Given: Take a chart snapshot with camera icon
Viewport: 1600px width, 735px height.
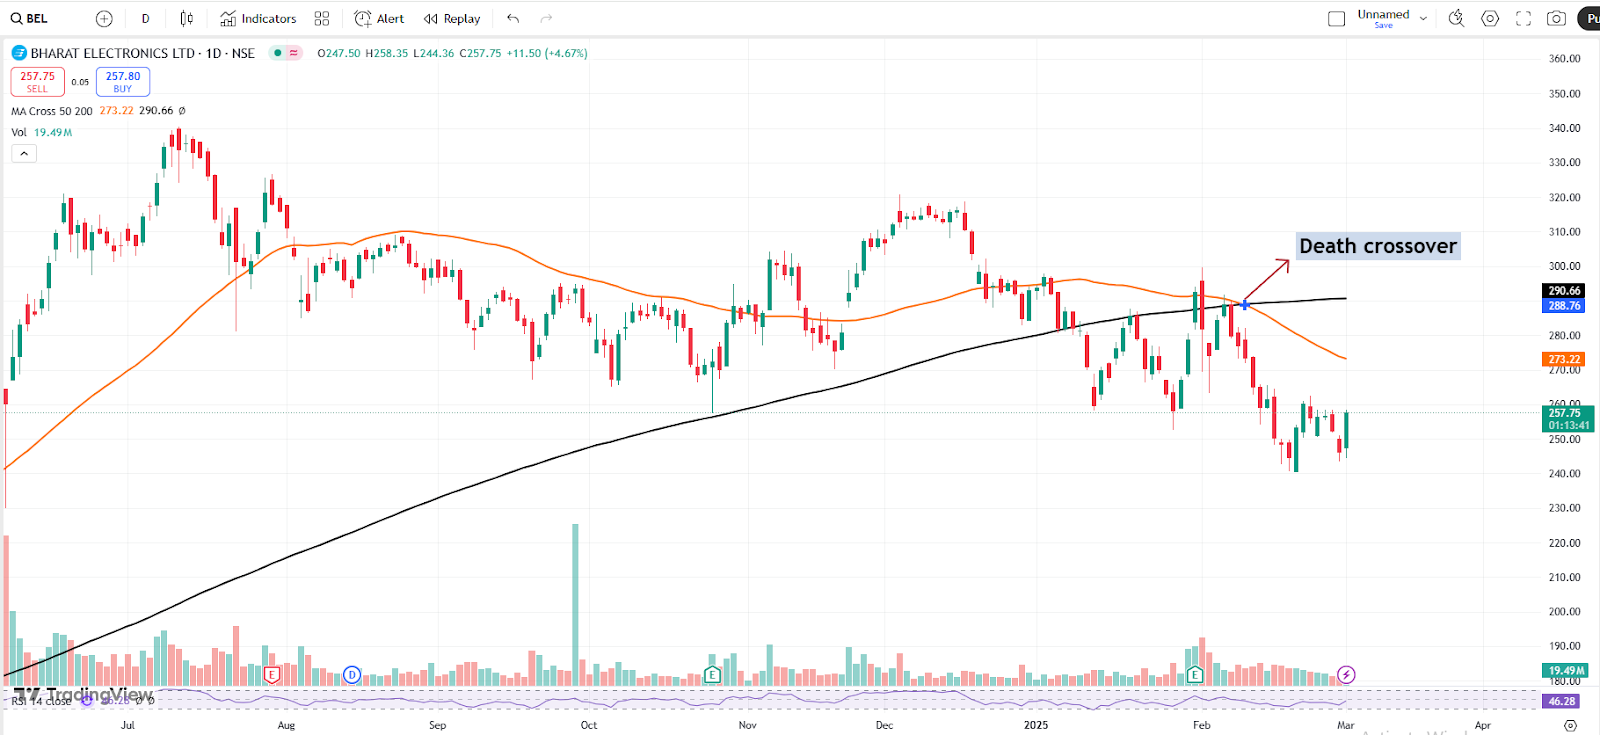Looking at the screenshot, I should pos(1556,18).
